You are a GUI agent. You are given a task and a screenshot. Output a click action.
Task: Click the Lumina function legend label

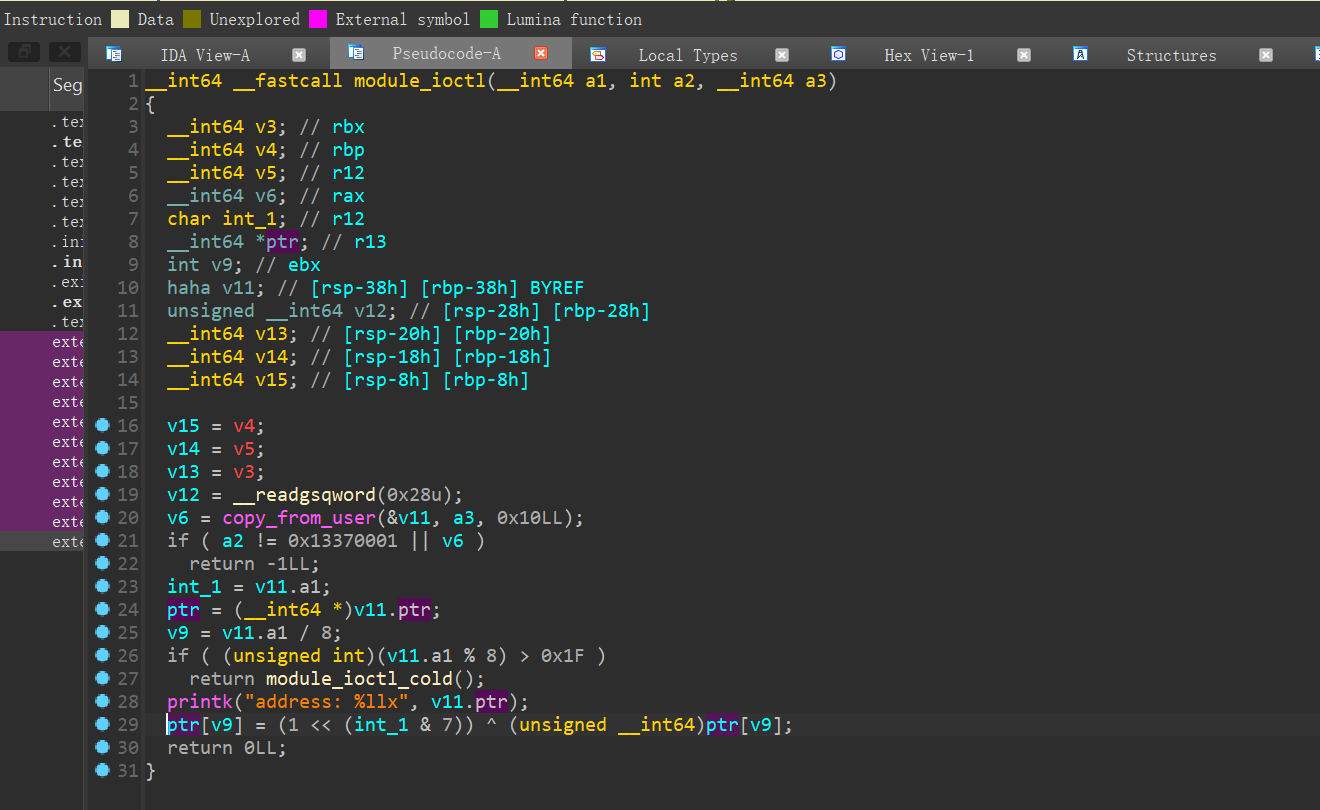574,19
